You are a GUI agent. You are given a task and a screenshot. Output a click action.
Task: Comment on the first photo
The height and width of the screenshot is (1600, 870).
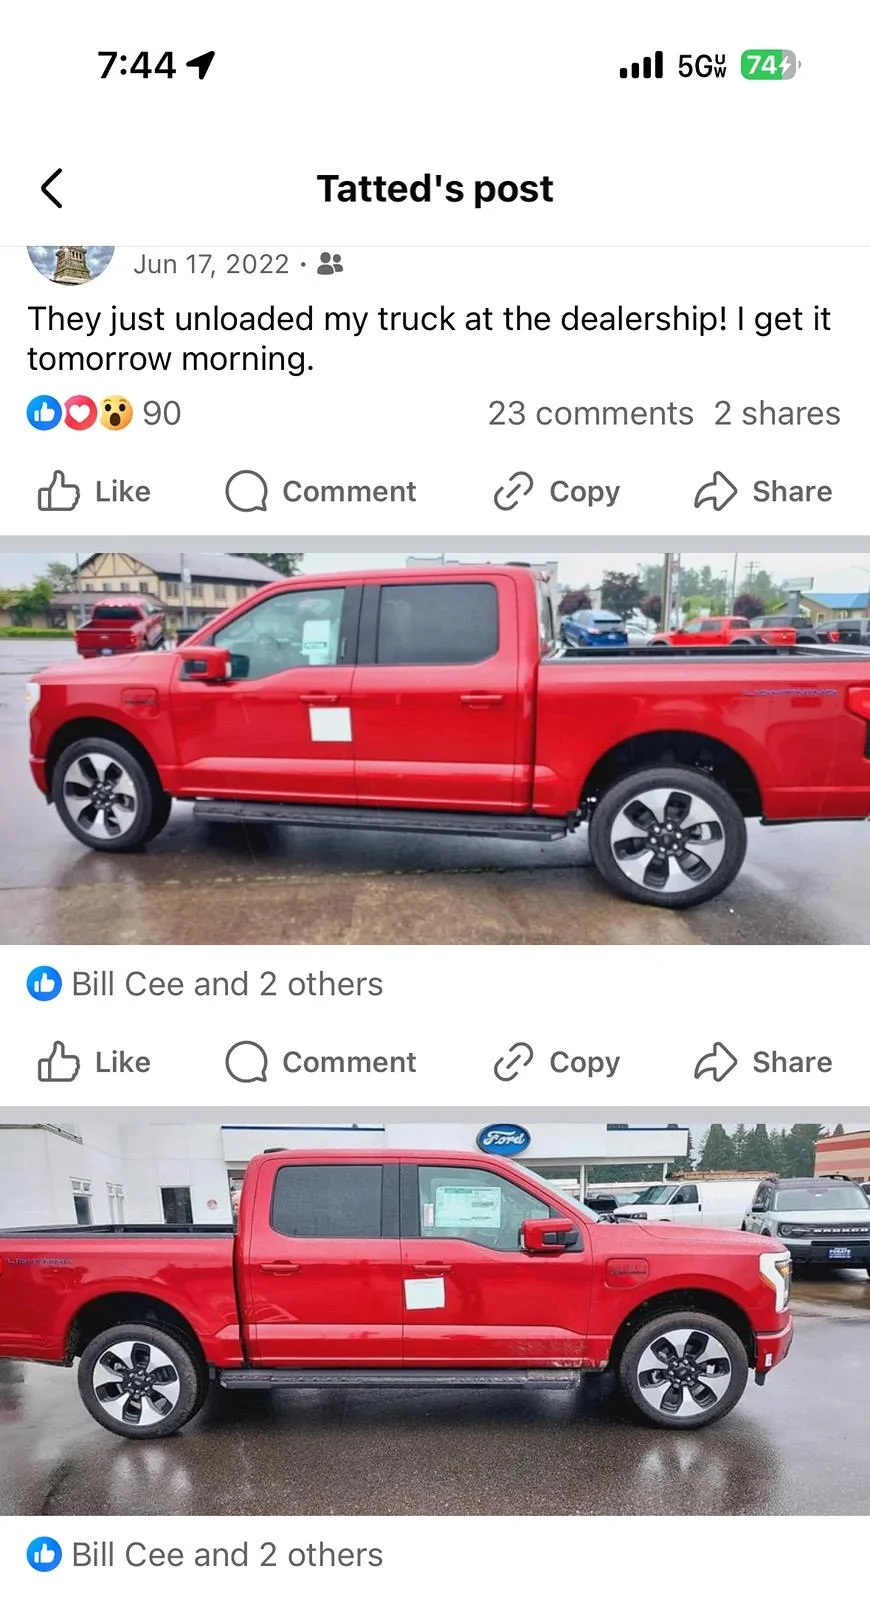click(x=320, y=1062)
